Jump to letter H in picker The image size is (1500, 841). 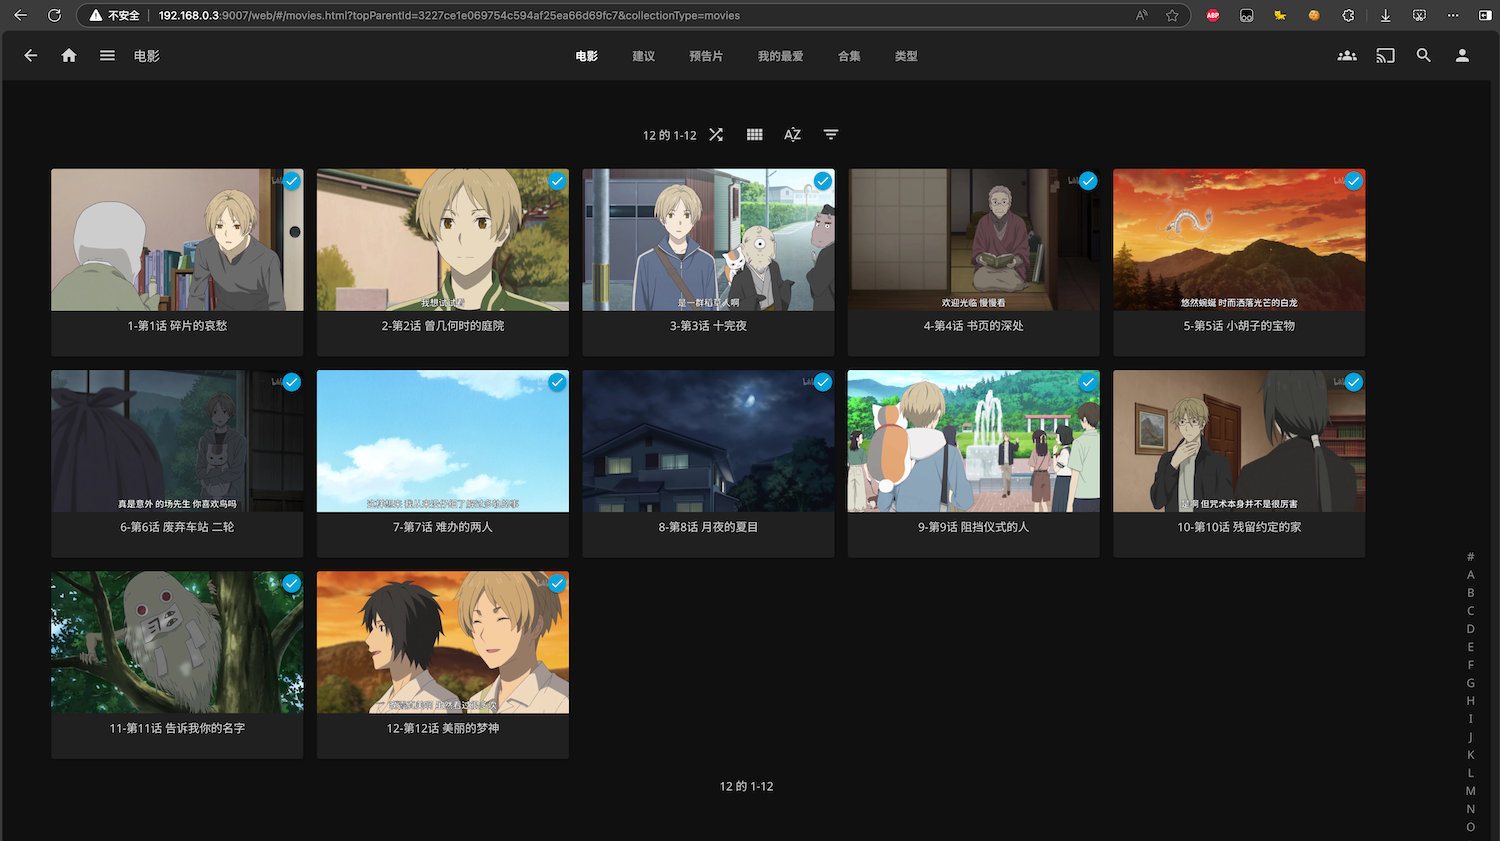[x=1471, y=701]
